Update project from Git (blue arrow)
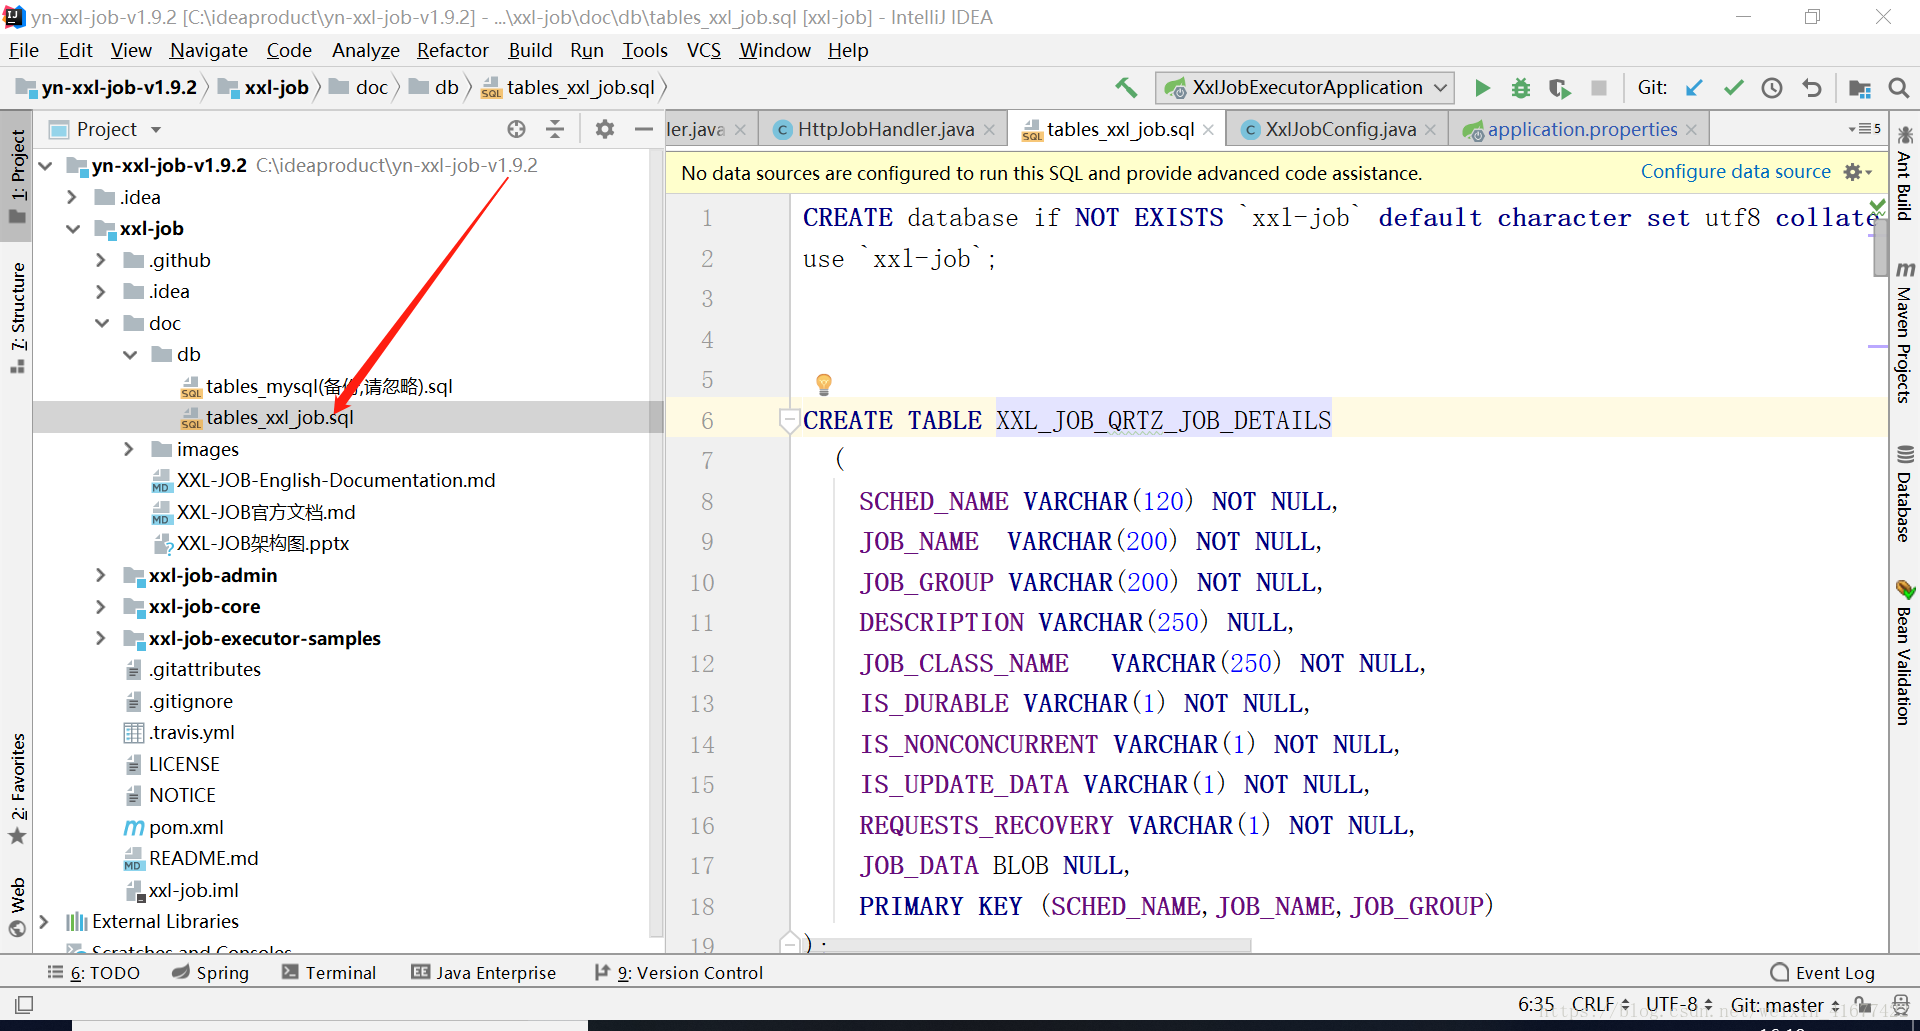The width and height of the screenshot is (1920, 1031). click(x=1694, y=88)
